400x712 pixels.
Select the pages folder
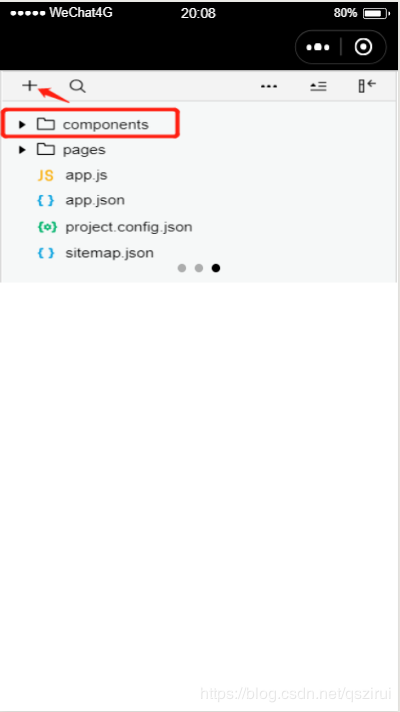pyautogui.click(x=84, y=150)
